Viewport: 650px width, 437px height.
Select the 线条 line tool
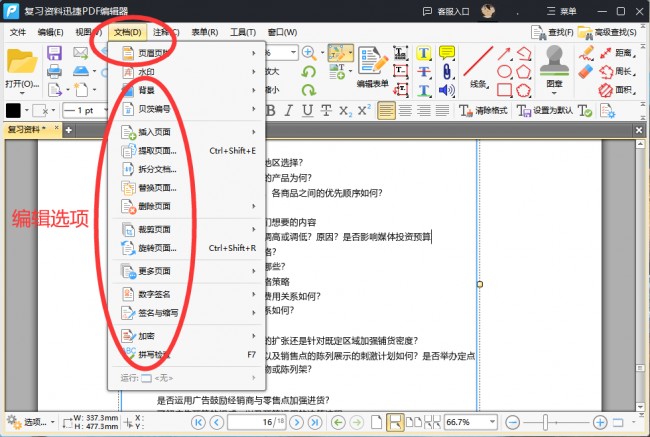tap(478, 66)
